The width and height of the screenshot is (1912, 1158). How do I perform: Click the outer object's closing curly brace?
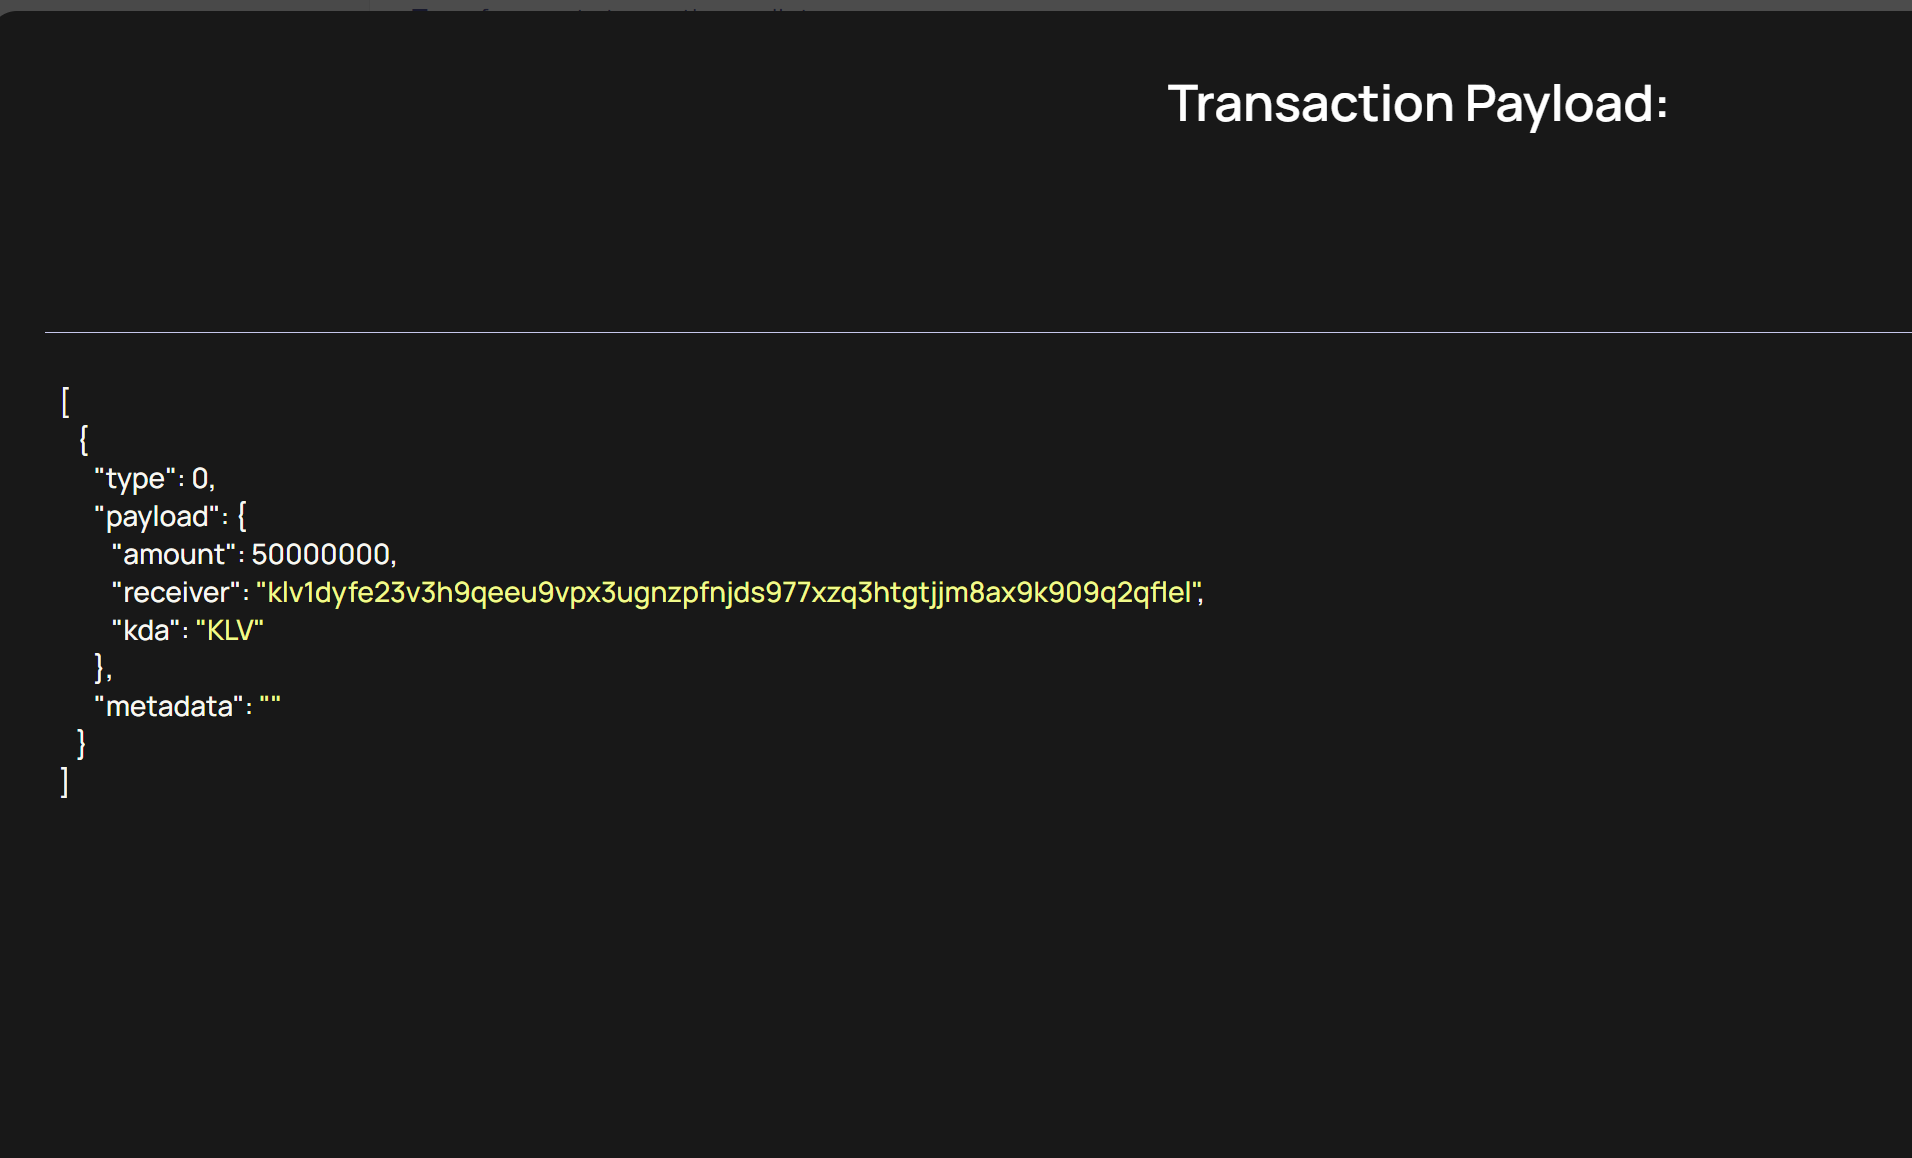pos(82,744)
